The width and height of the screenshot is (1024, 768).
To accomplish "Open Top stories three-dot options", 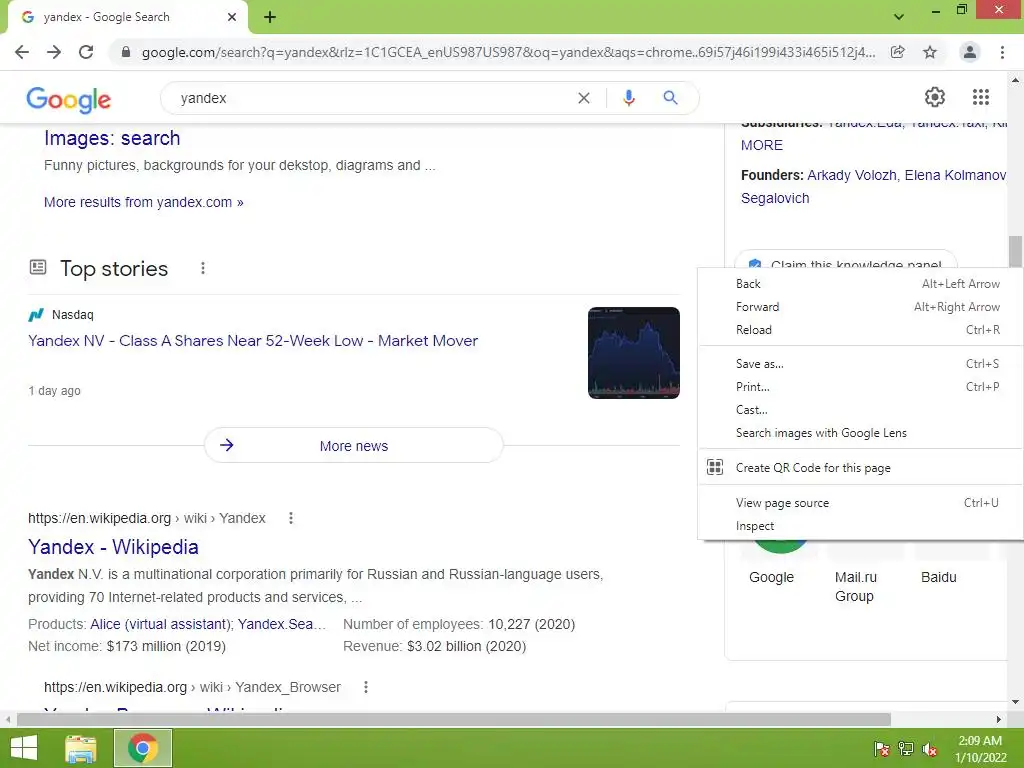I will pos(203,268).
